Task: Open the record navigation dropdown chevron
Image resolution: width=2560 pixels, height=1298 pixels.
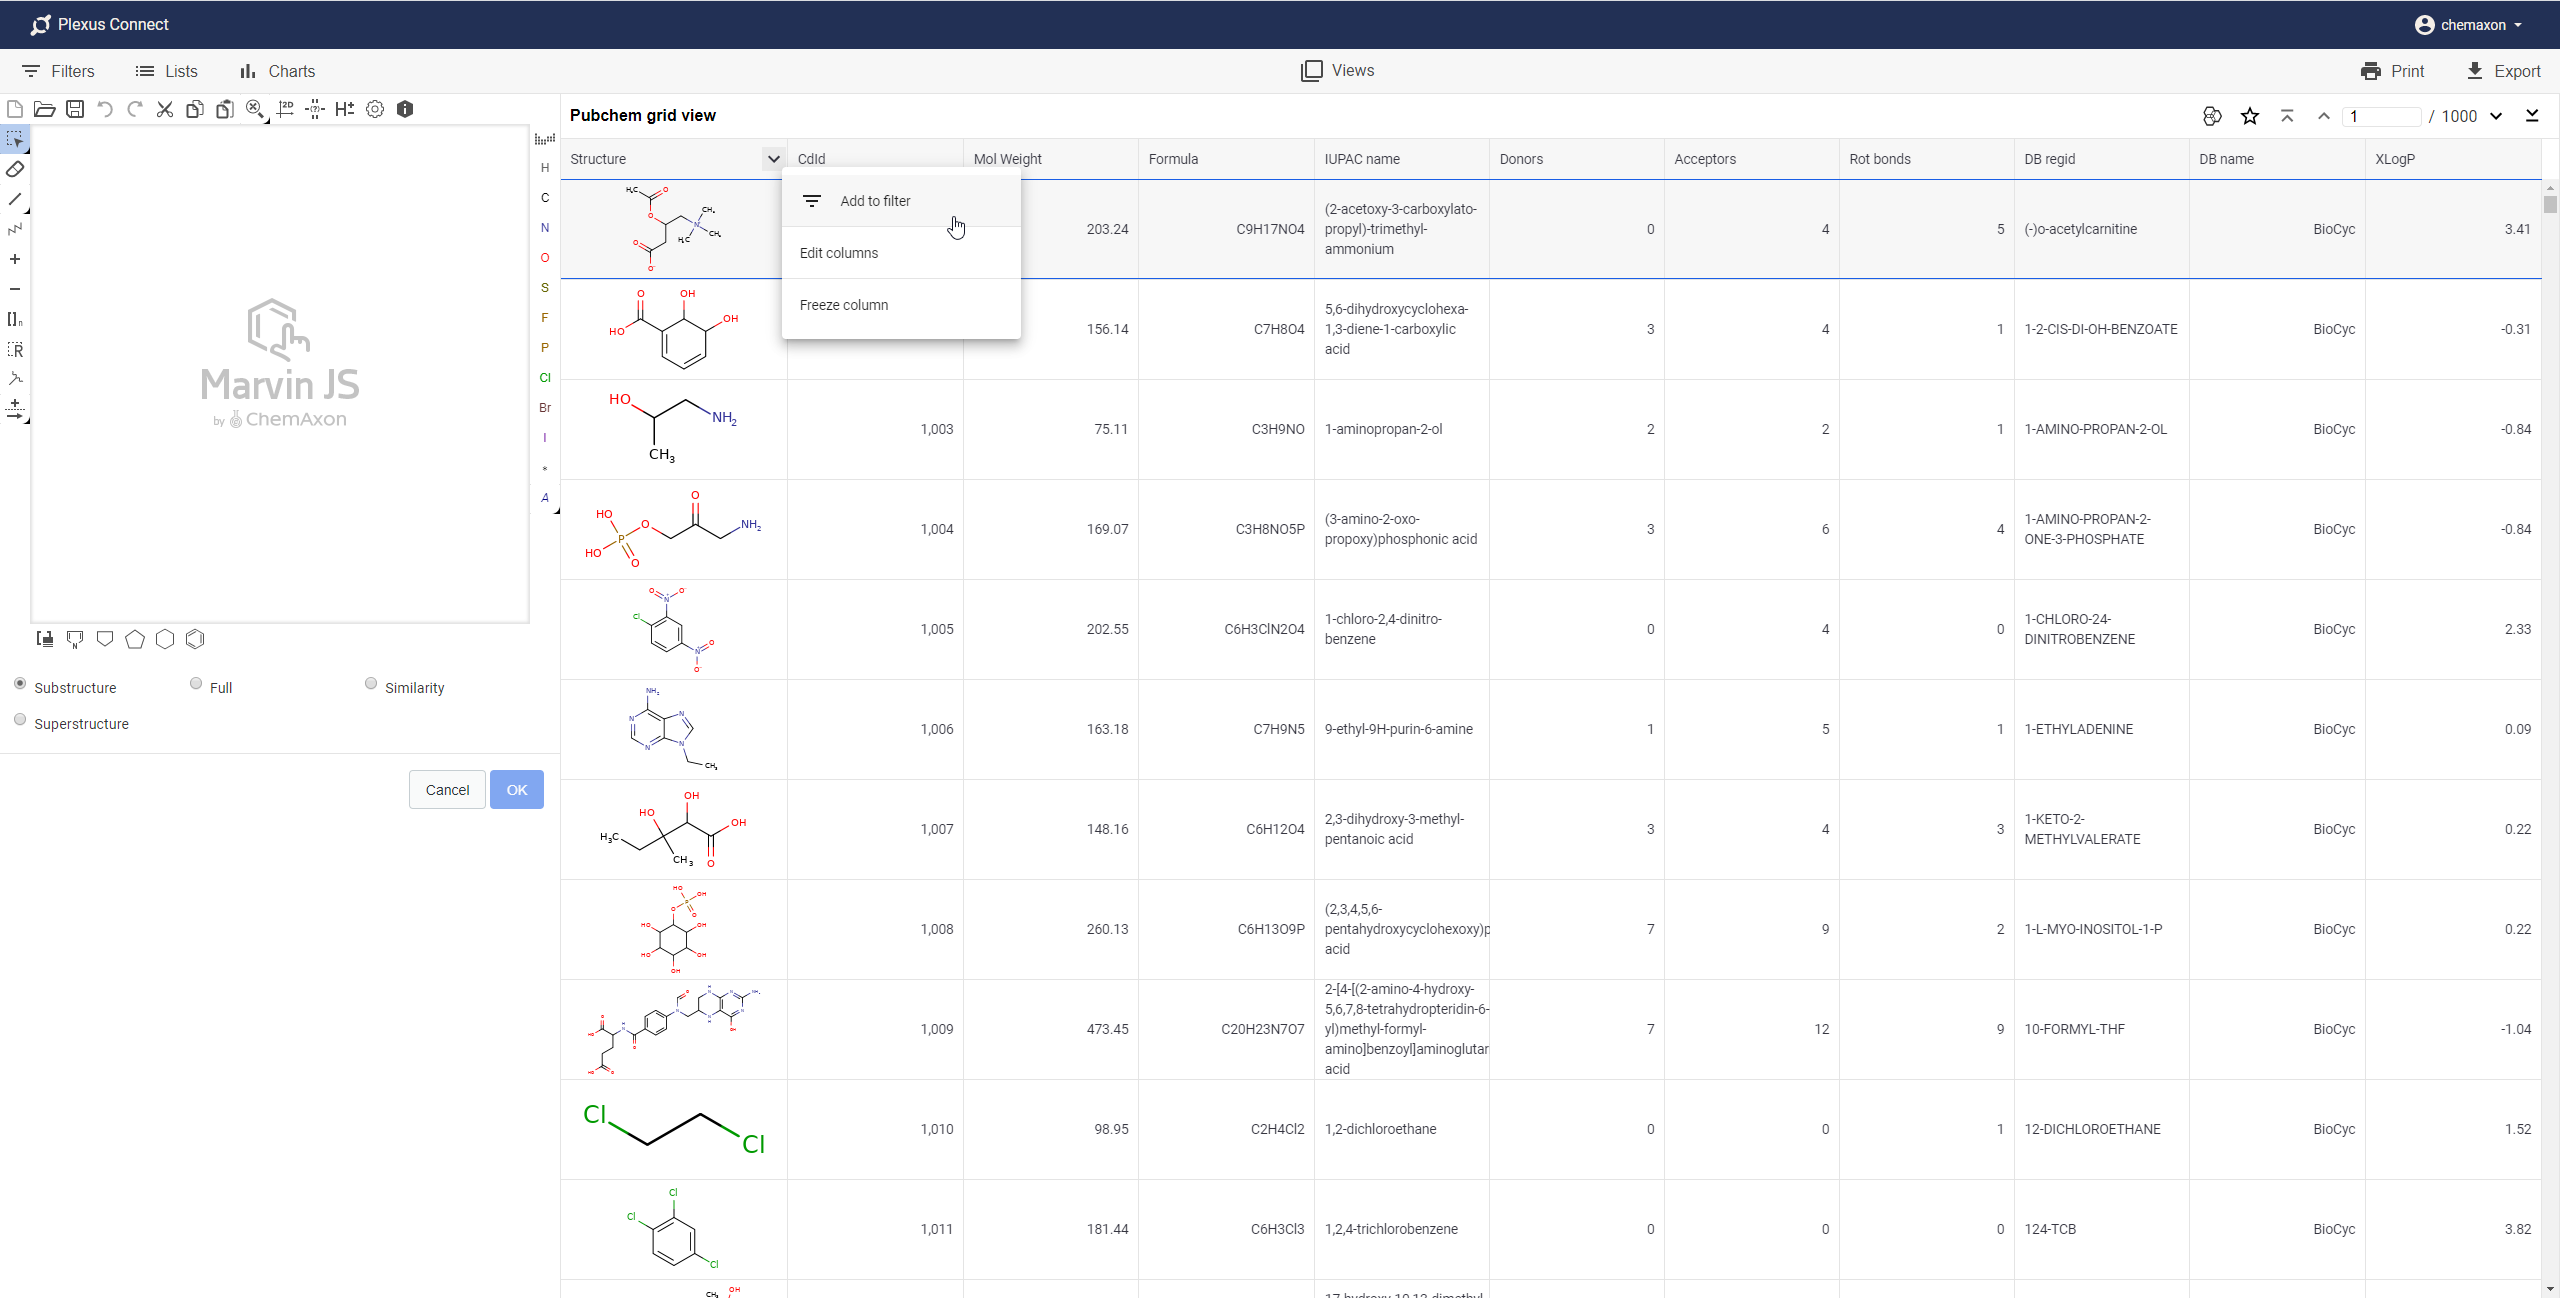Action: click(x=2496, y=116)
